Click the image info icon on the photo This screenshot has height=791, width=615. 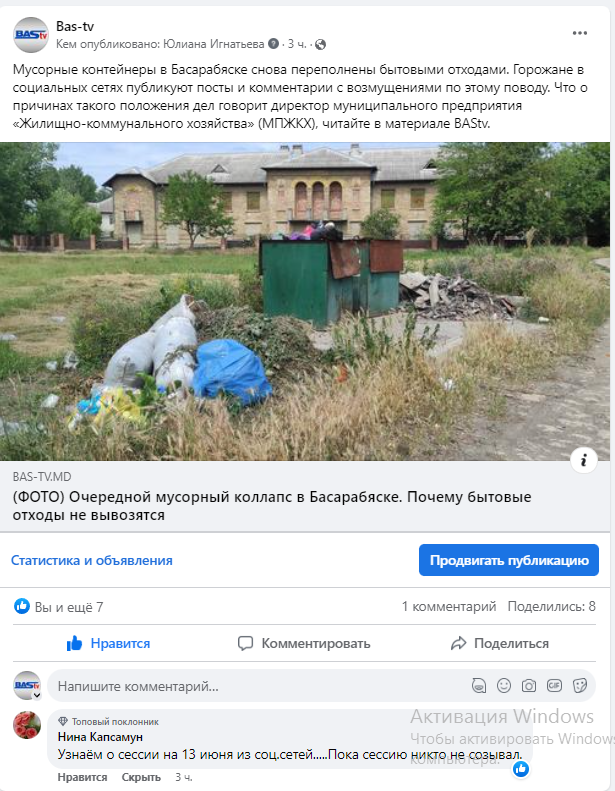[x=584, y=460]
